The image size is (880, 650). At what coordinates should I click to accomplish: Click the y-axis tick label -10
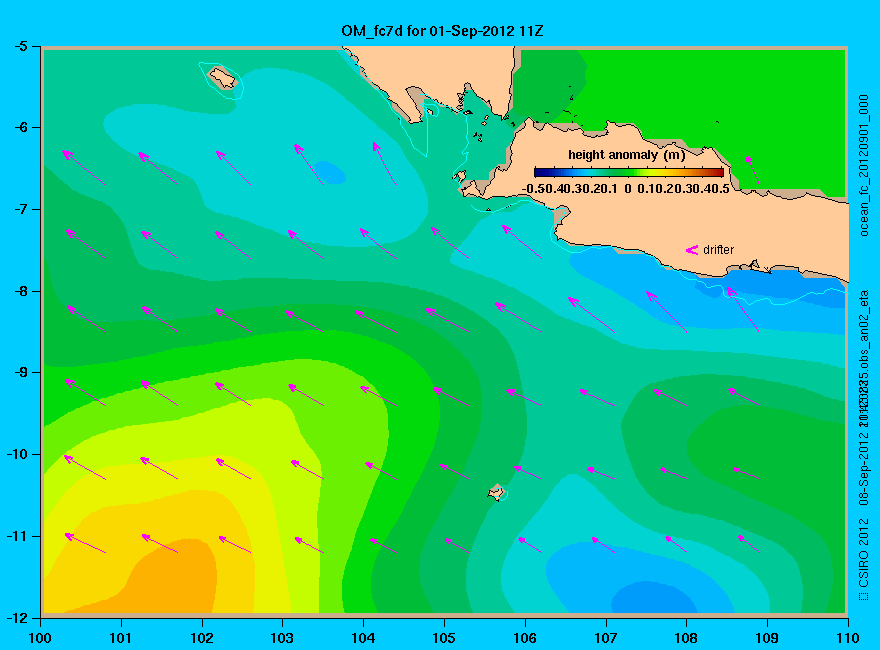click(x=17, y=454)
